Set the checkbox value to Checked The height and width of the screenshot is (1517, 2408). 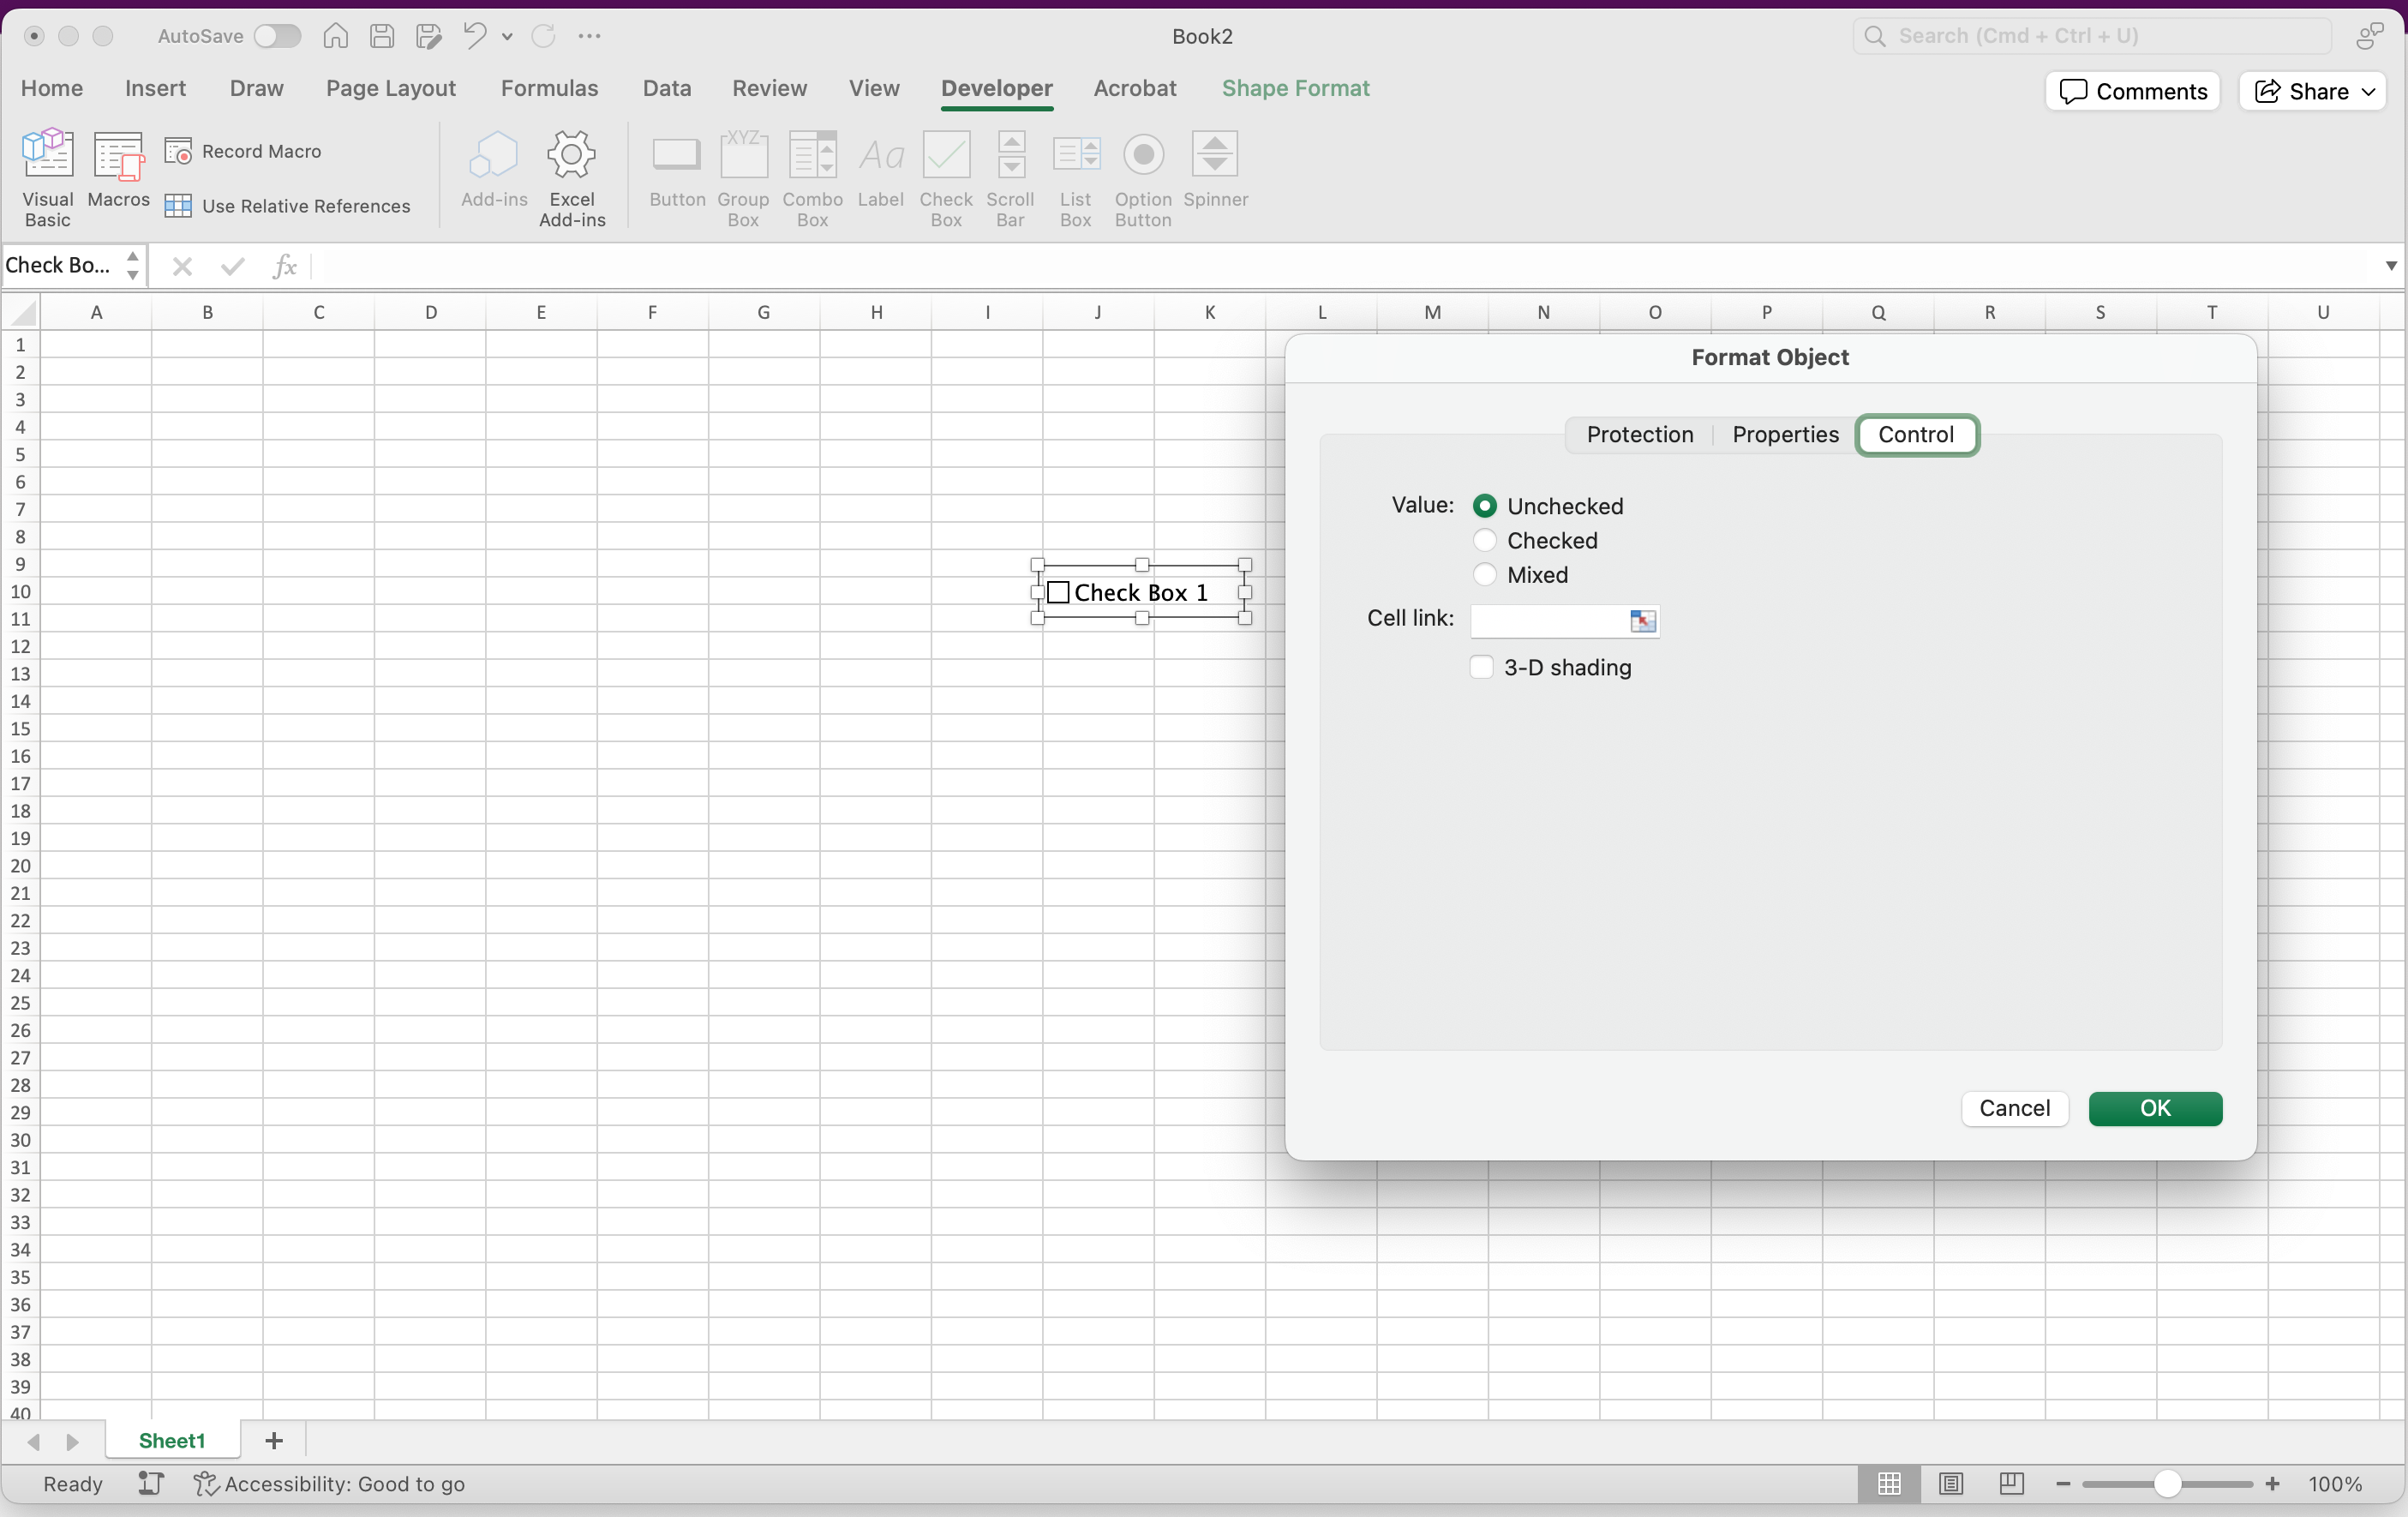[1485, 541]
